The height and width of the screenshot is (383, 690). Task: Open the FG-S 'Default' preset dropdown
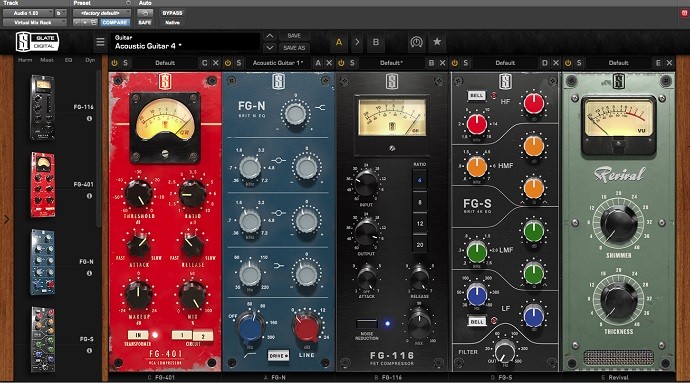click(x=505, y=63)
